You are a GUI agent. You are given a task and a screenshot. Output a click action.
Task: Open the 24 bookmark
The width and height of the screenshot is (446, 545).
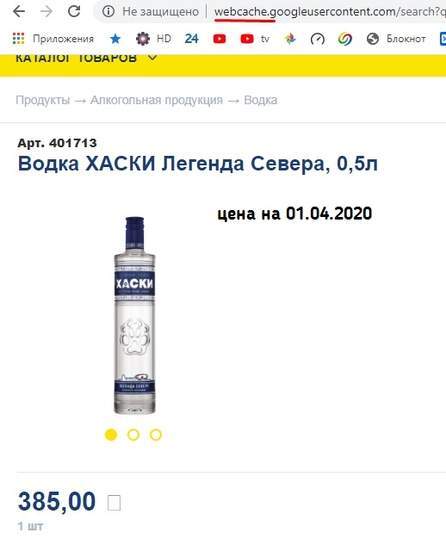[x=192, y=39]
